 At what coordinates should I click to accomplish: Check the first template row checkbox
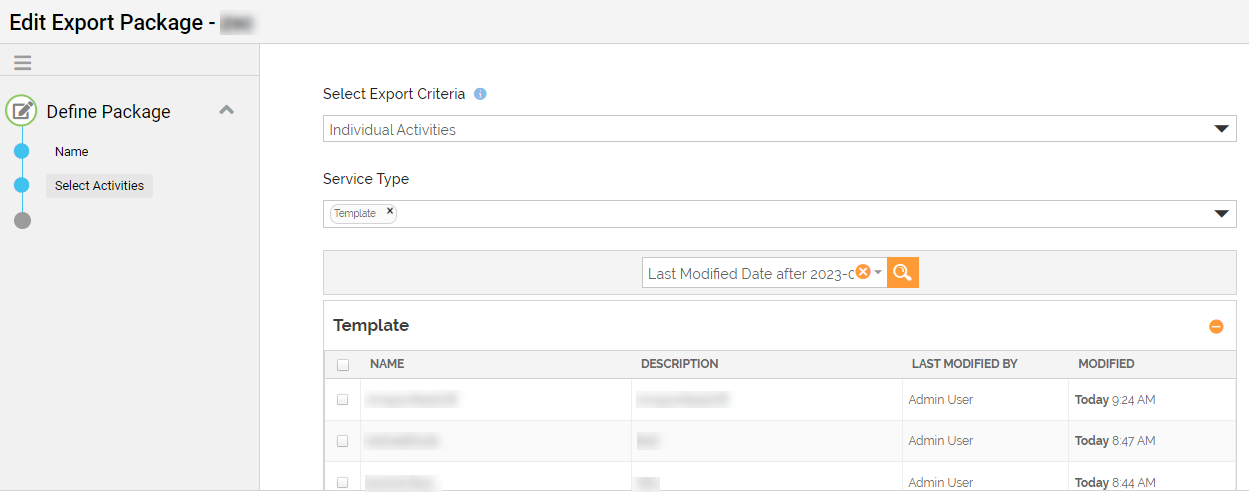(x=342, y=399)
